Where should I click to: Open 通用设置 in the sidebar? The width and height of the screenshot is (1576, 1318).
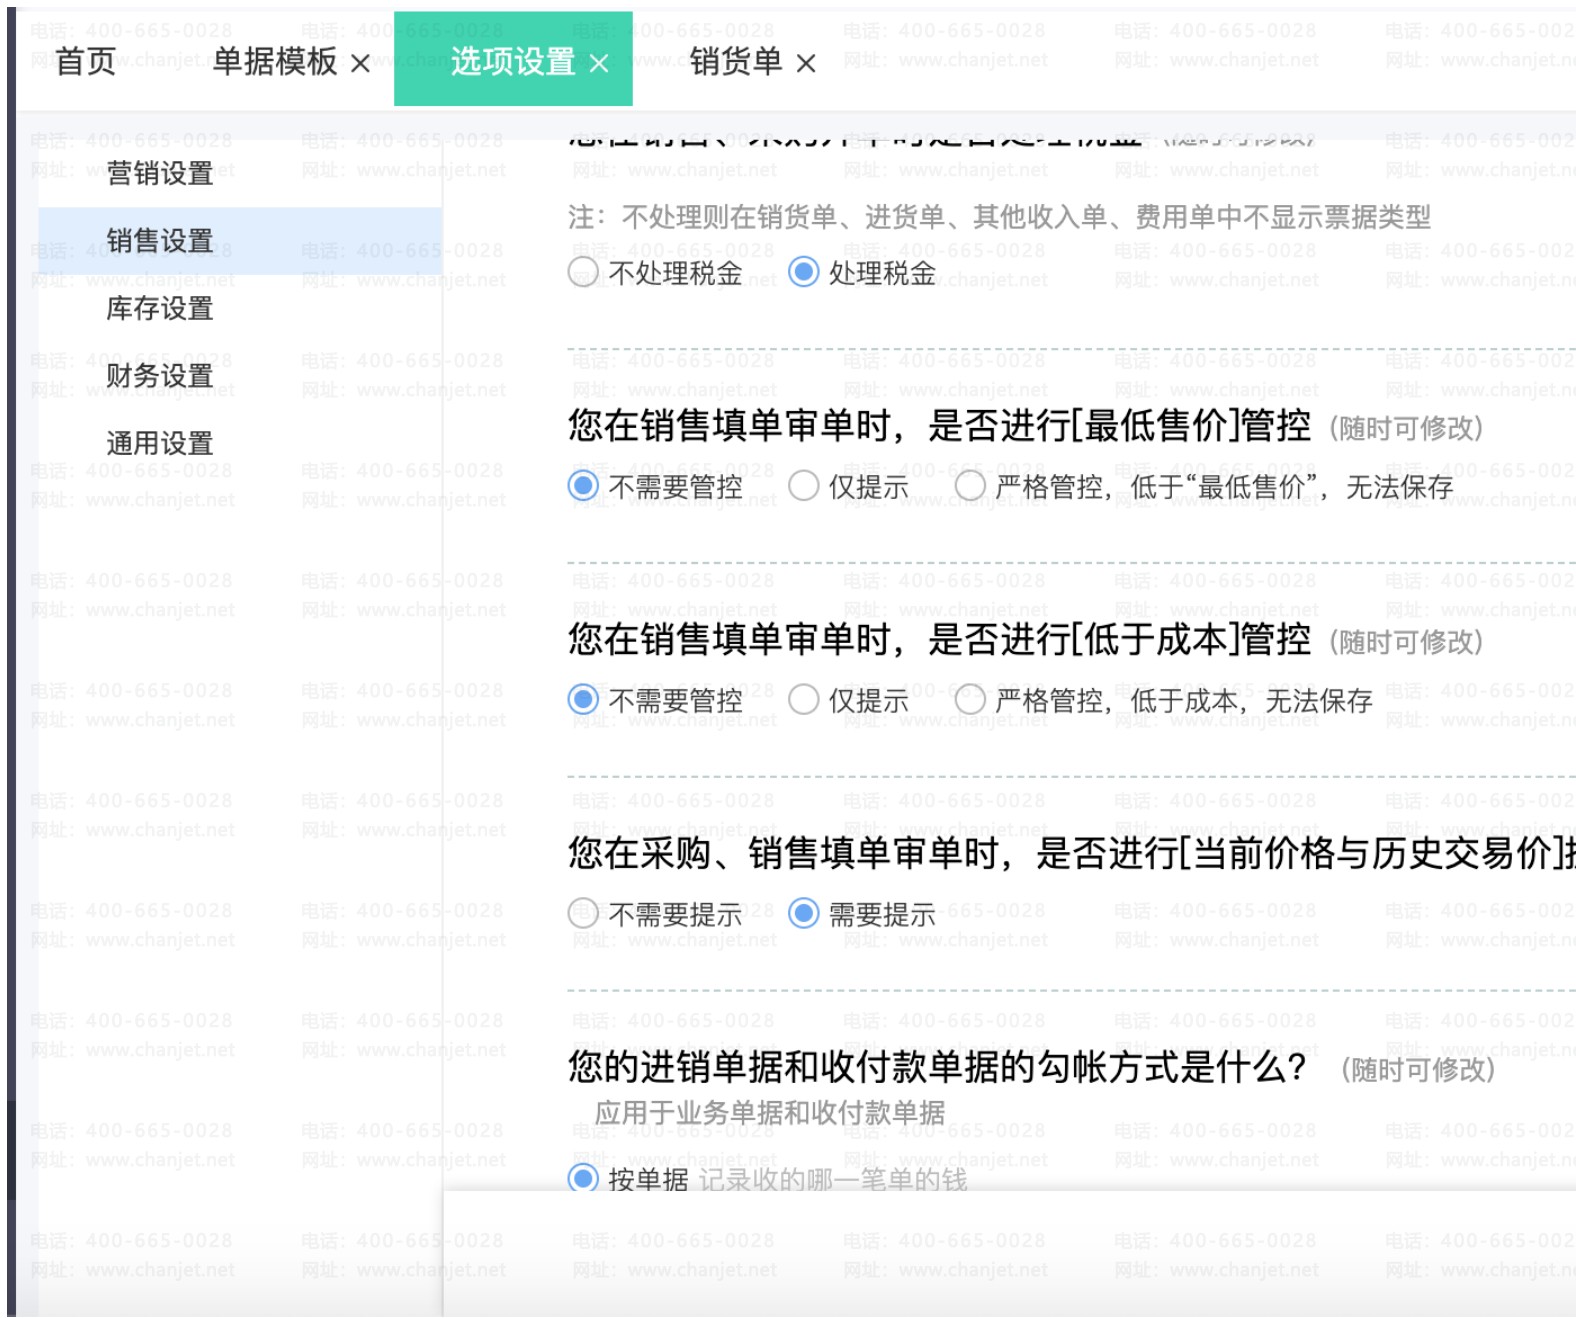pos(160,443)
